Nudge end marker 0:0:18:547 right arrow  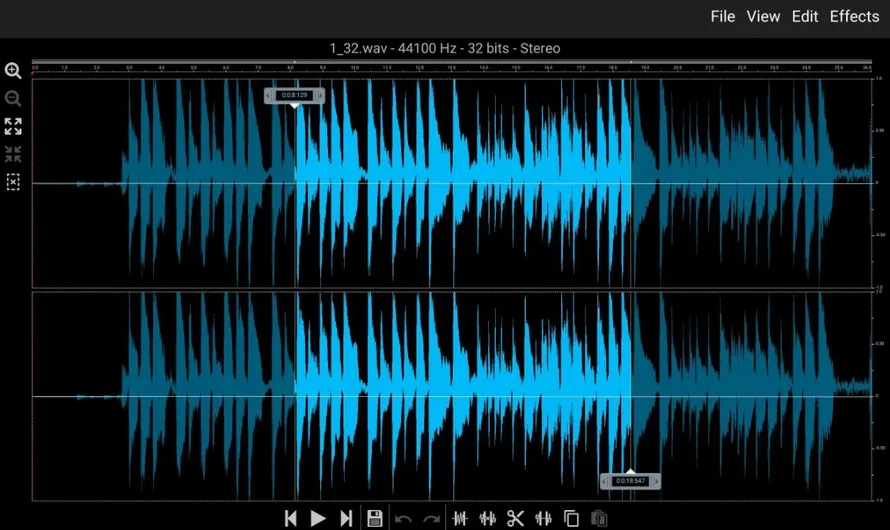656,481
